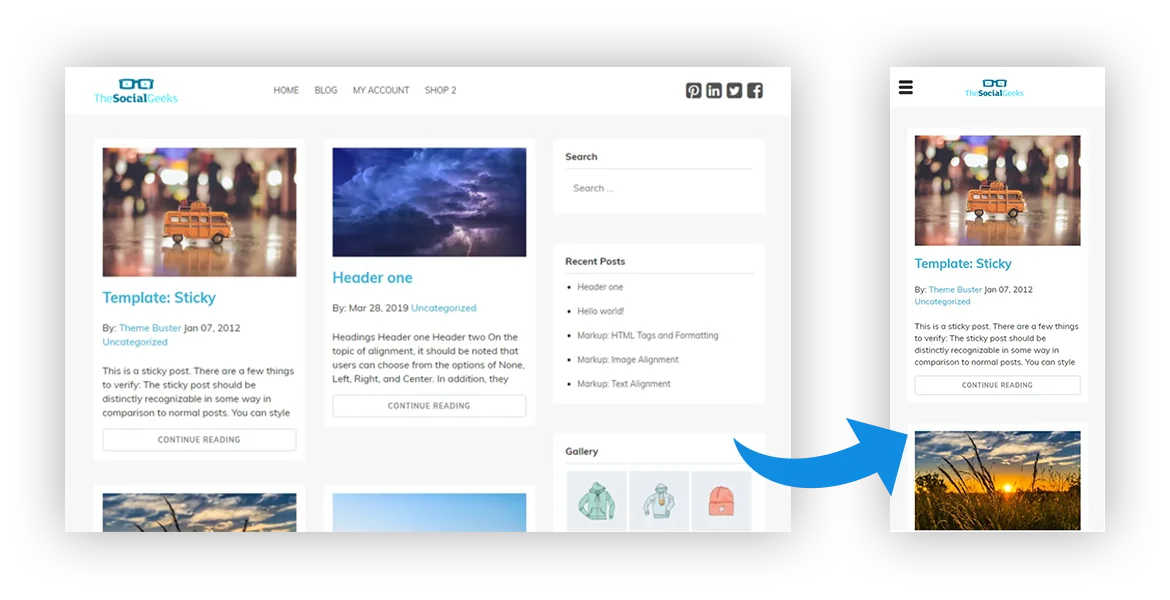Image resolution: width=1170 pixels, height=600 pixels.
Task: Open the Header one post title
Action: (x=372, y=278)
